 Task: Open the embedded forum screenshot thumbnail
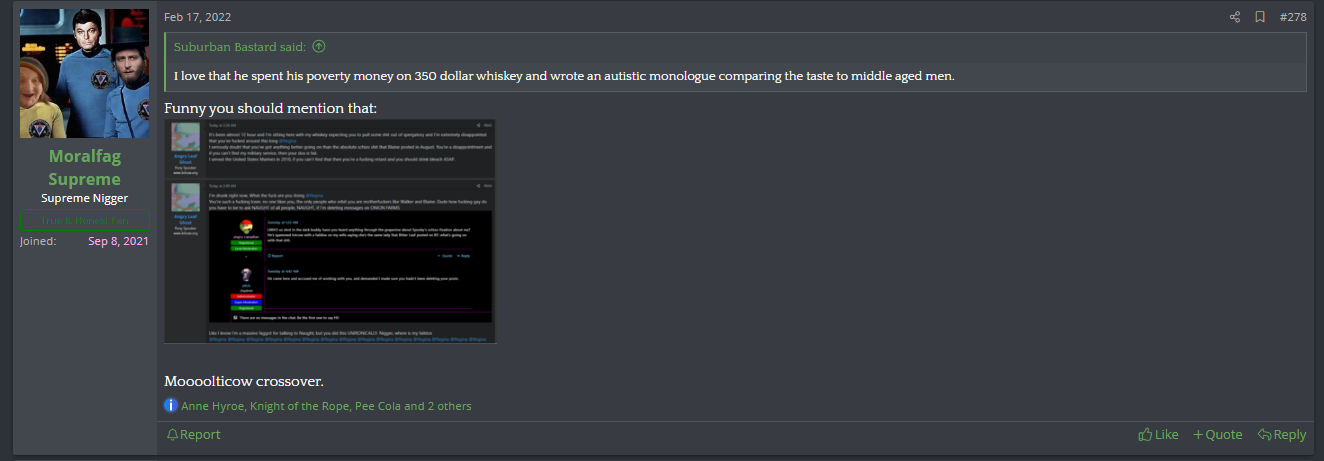click(330, 231)
